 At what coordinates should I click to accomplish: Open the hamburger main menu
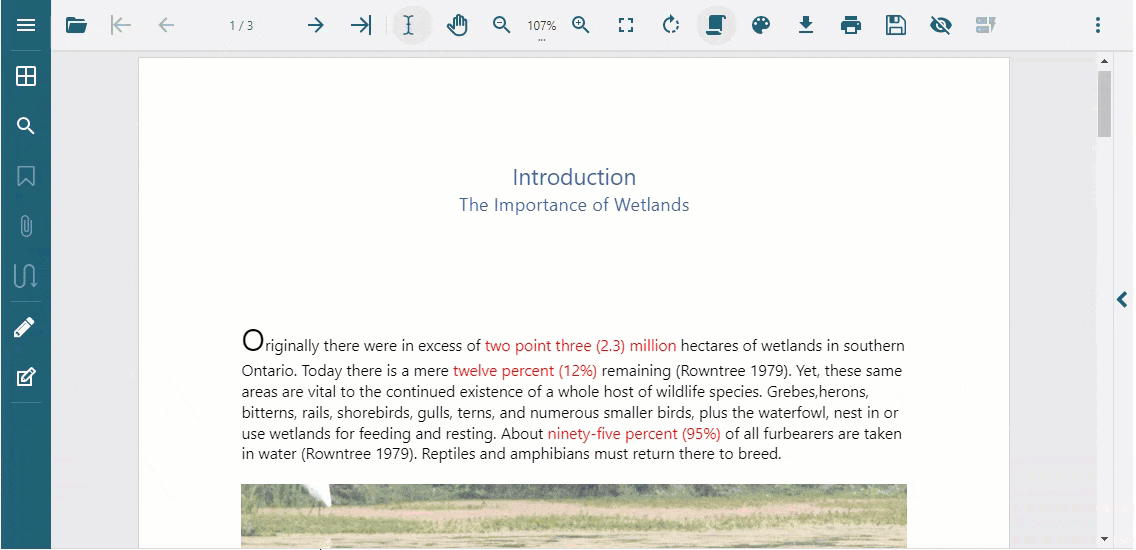[26, 25]
